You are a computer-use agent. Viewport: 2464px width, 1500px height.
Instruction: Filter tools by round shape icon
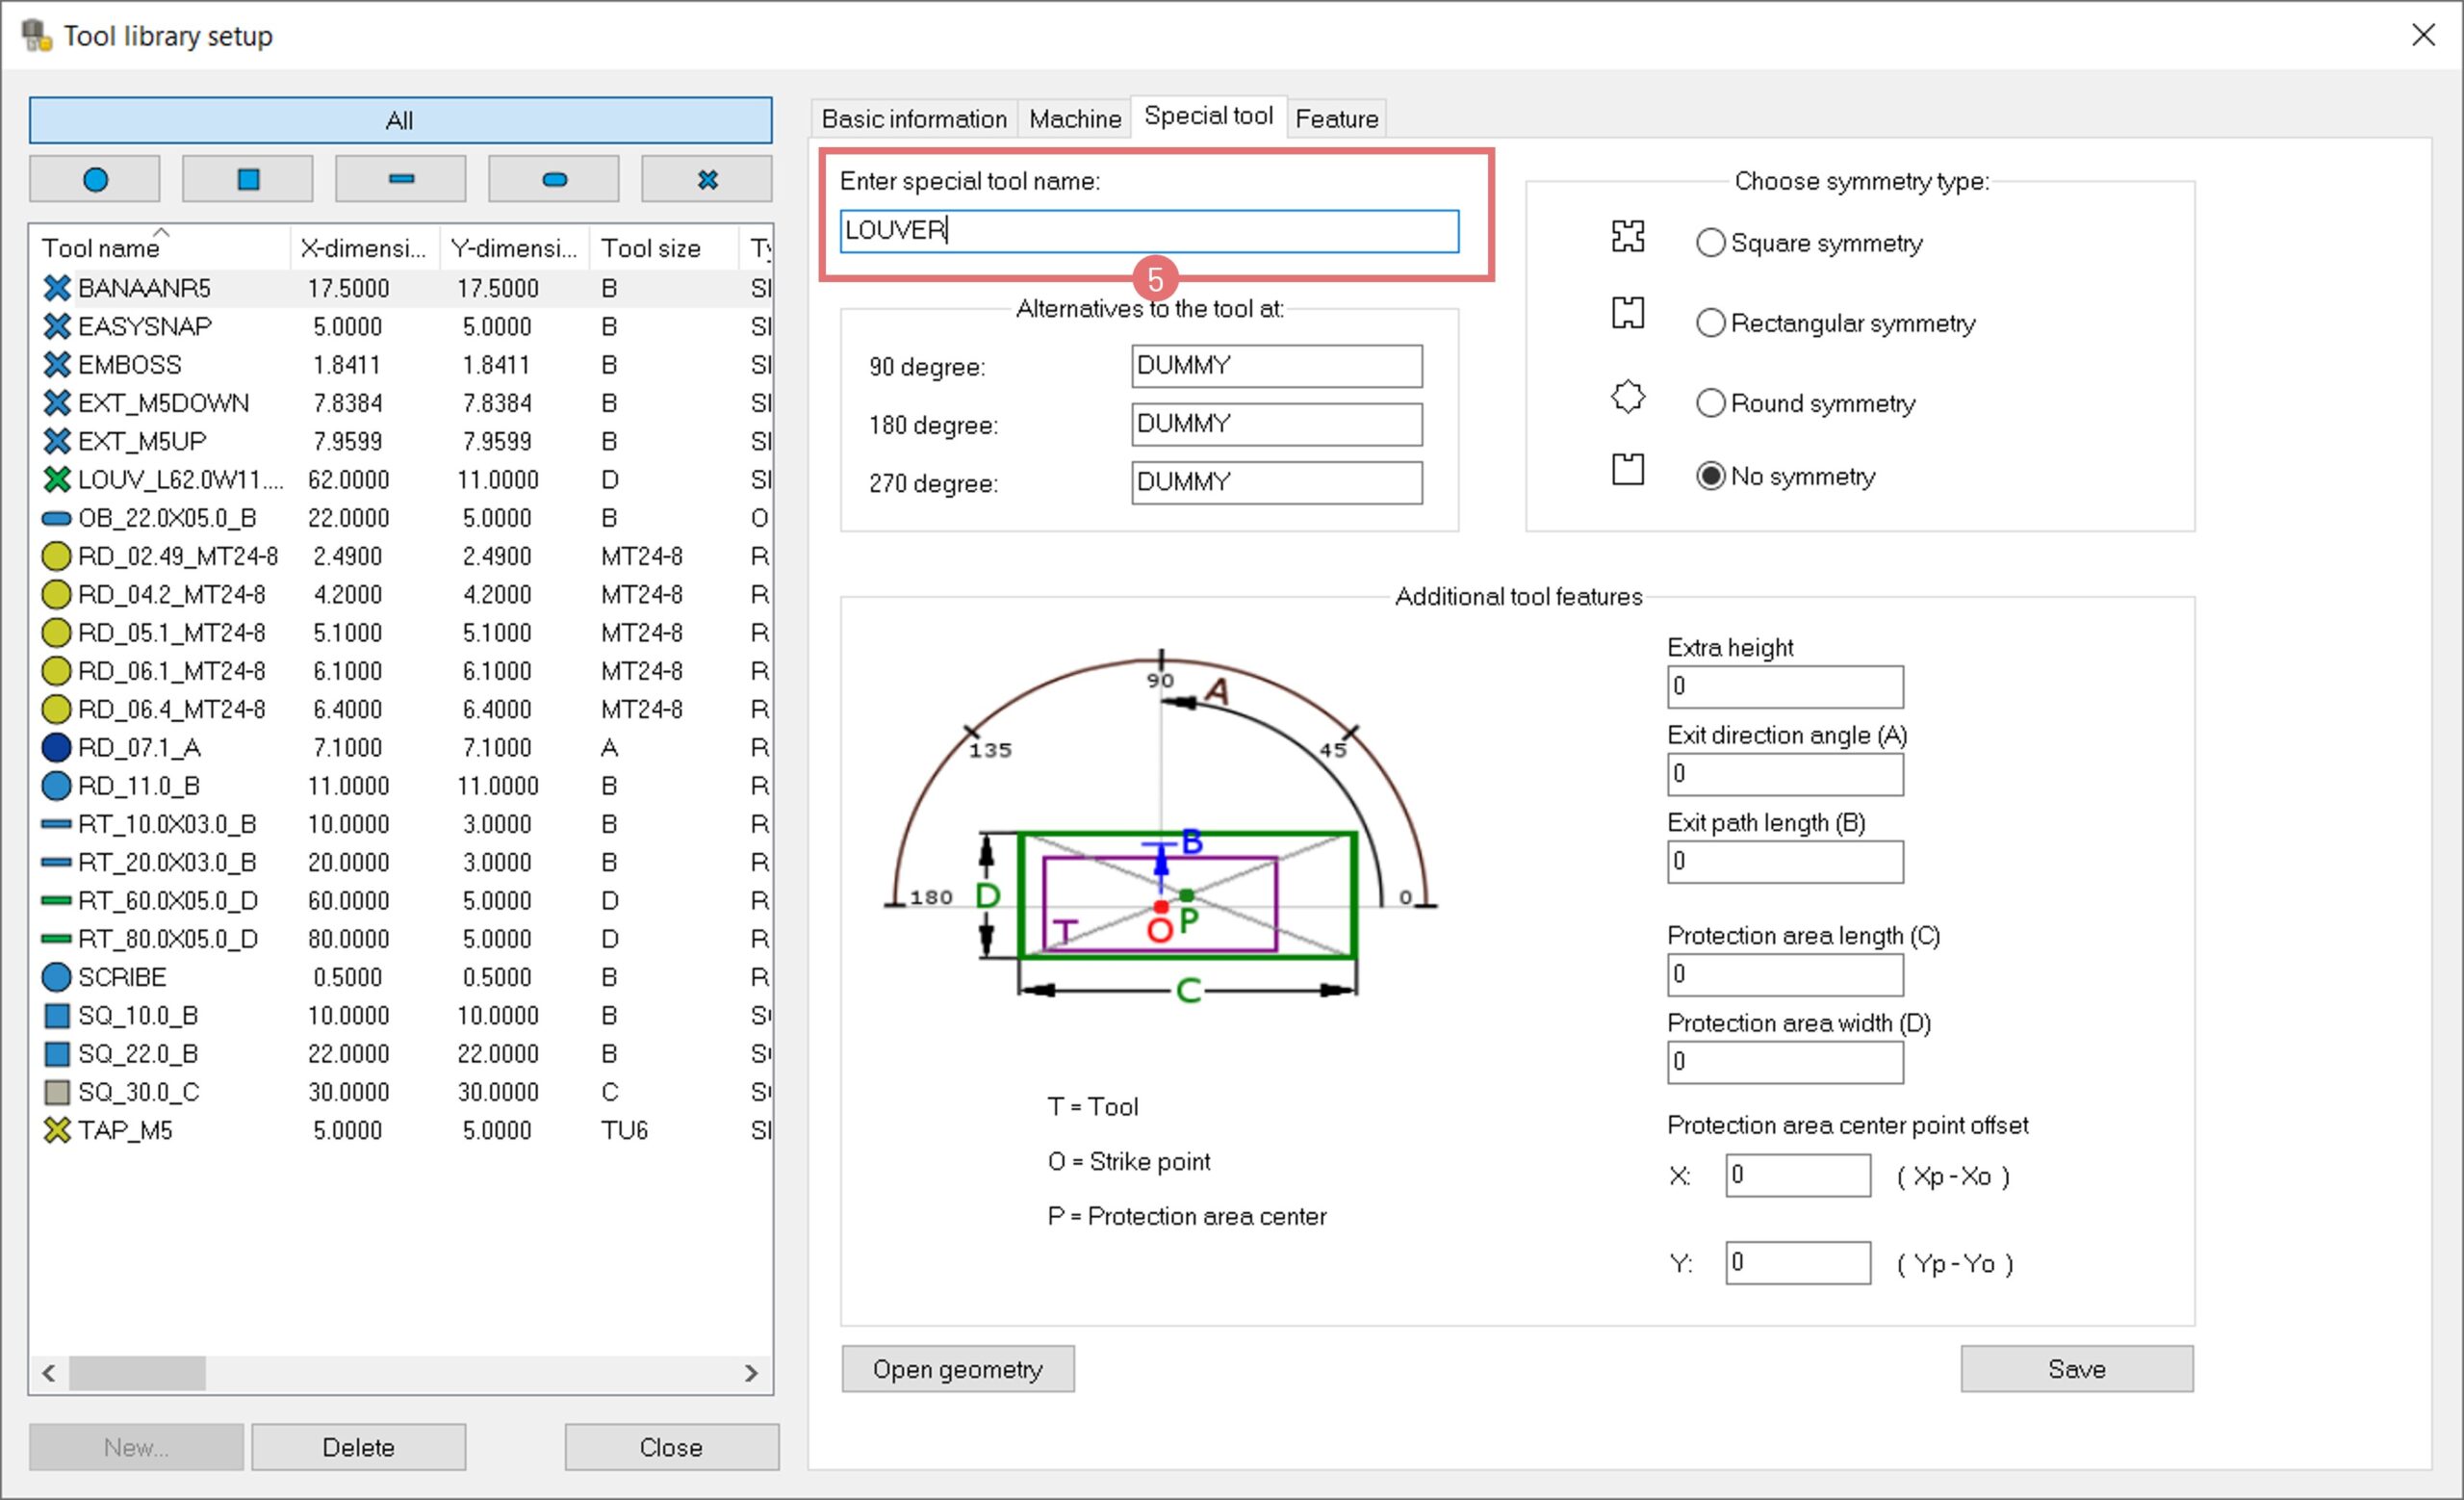click(x=95, y=180)
